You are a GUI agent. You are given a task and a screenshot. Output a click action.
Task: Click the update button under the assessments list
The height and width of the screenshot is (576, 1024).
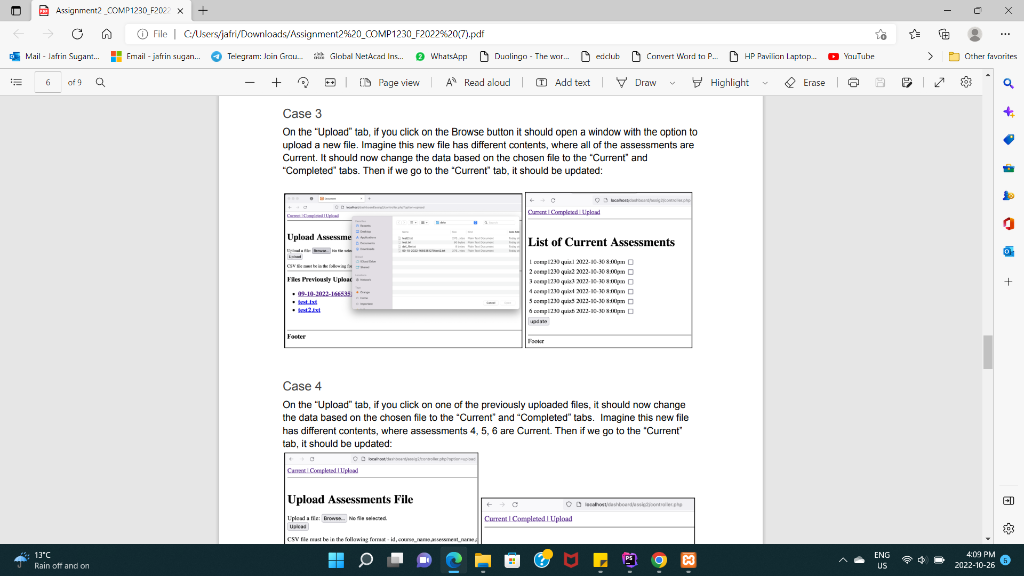(x=539, y=321)
